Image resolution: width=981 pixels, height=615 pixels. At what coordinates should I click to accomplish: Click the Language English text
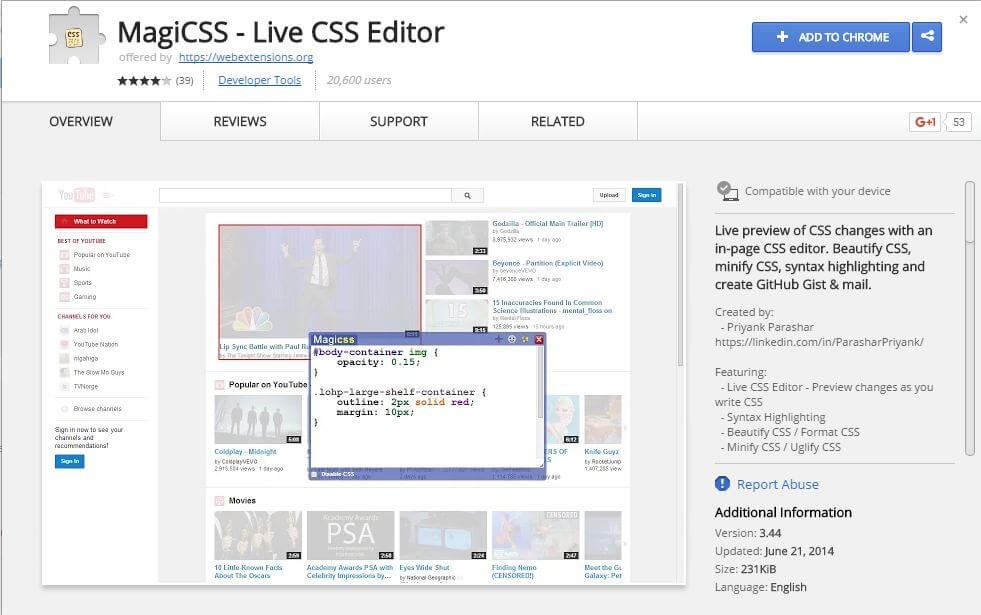pos(760,587)
